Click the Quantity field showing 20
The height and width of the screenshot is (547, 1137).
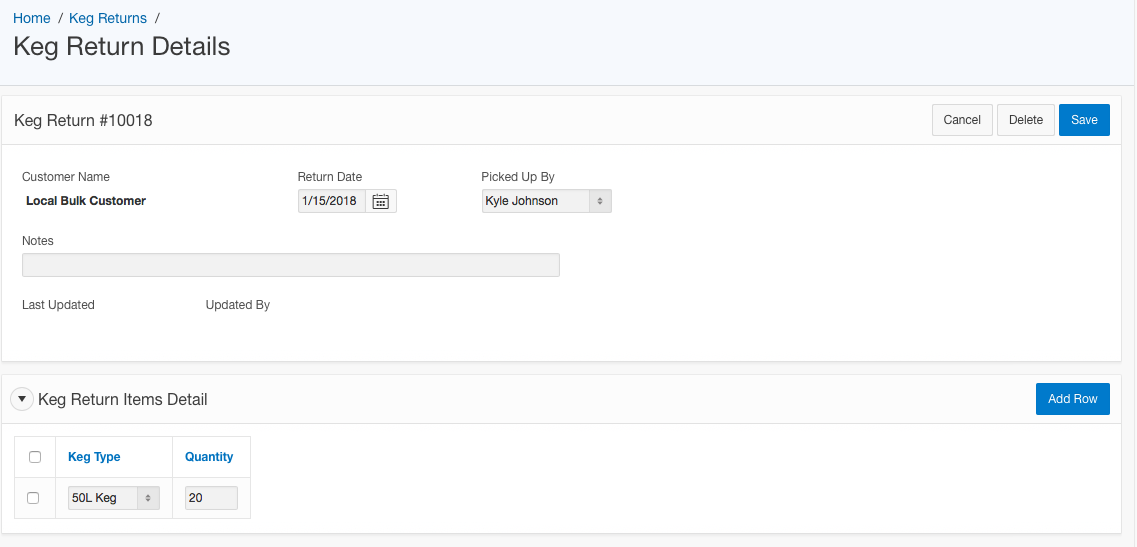point(211,498)
